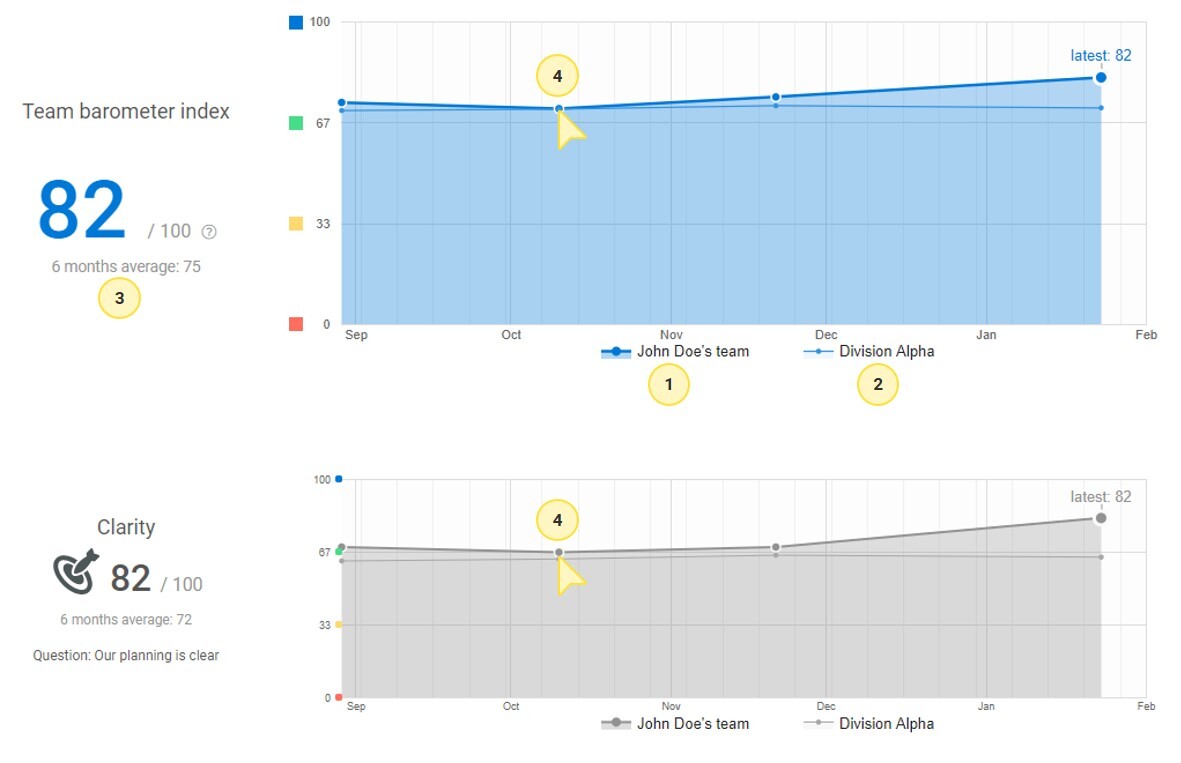
Task: Click annotation marker 4 on the blue barometer chart
Action: pos(557,76)
